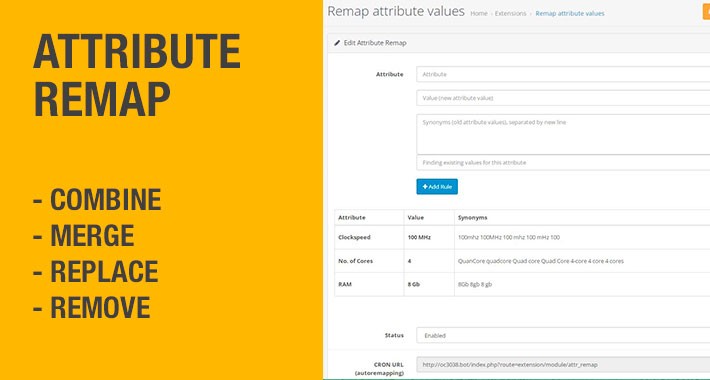Click the Clockspeed synonyms cell
Screen dimensions: 710x380
(x=582, y=237)
